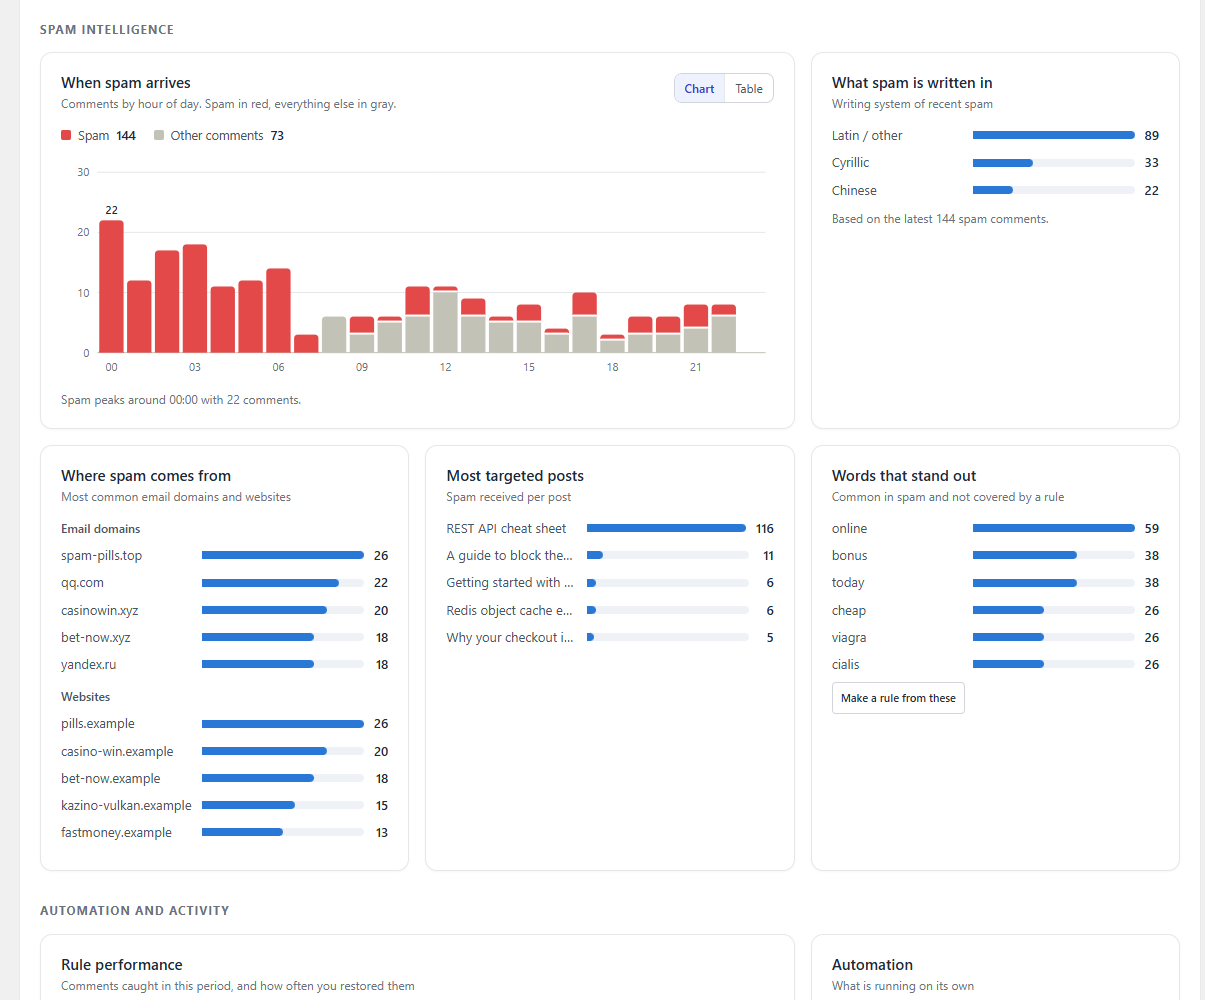Click the Rule performance heading
Screen dimensions: 1205x1000
coord(122,965)
